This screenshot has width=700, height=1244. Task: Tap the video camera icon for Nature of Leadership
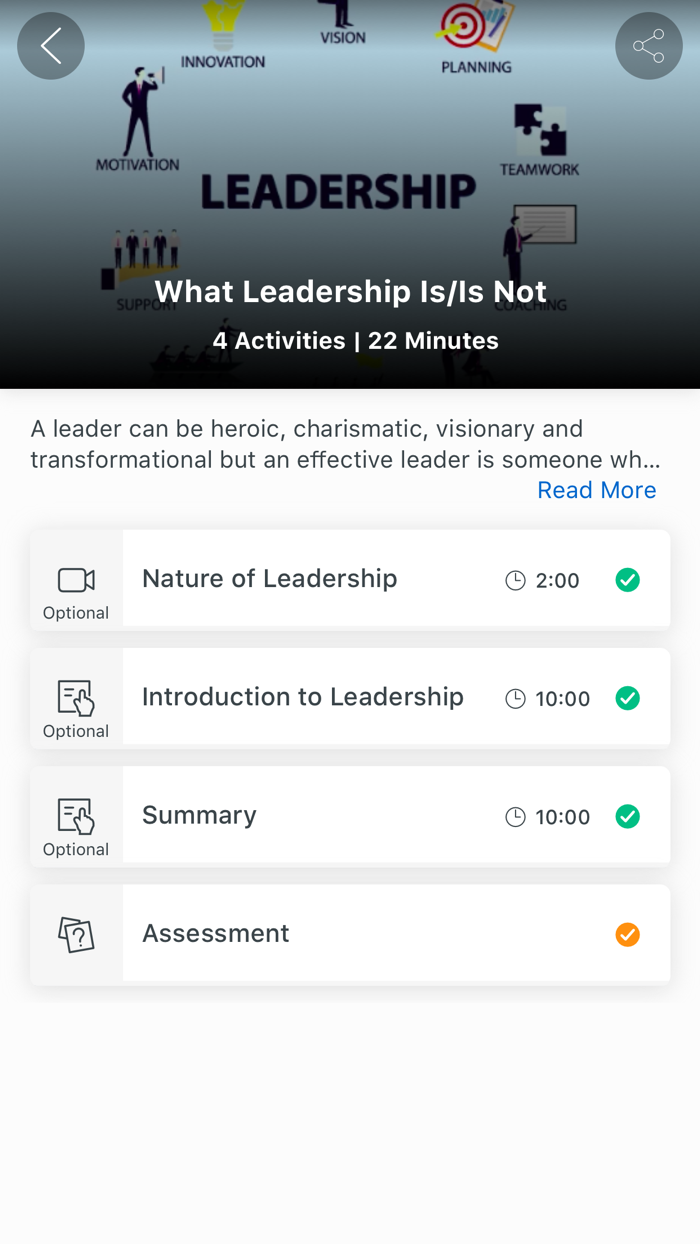click(76, 580)
